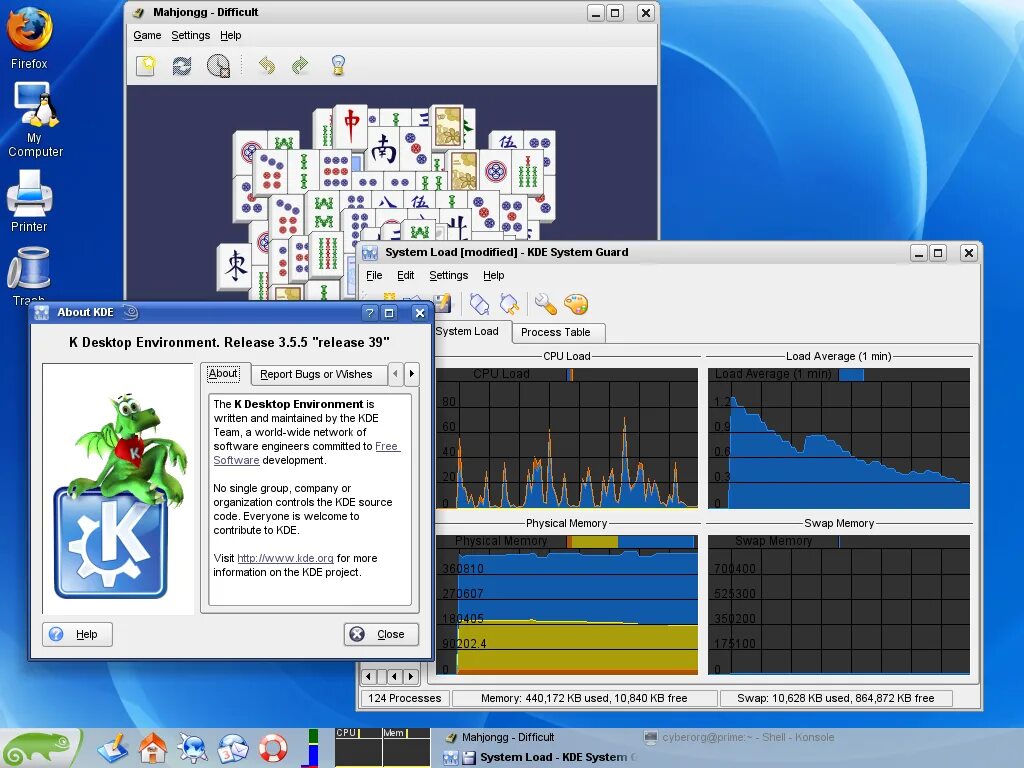Screen dimensions: 1024x768
Task: Open the wrench configure icon in System Guard
Action: 545,304
